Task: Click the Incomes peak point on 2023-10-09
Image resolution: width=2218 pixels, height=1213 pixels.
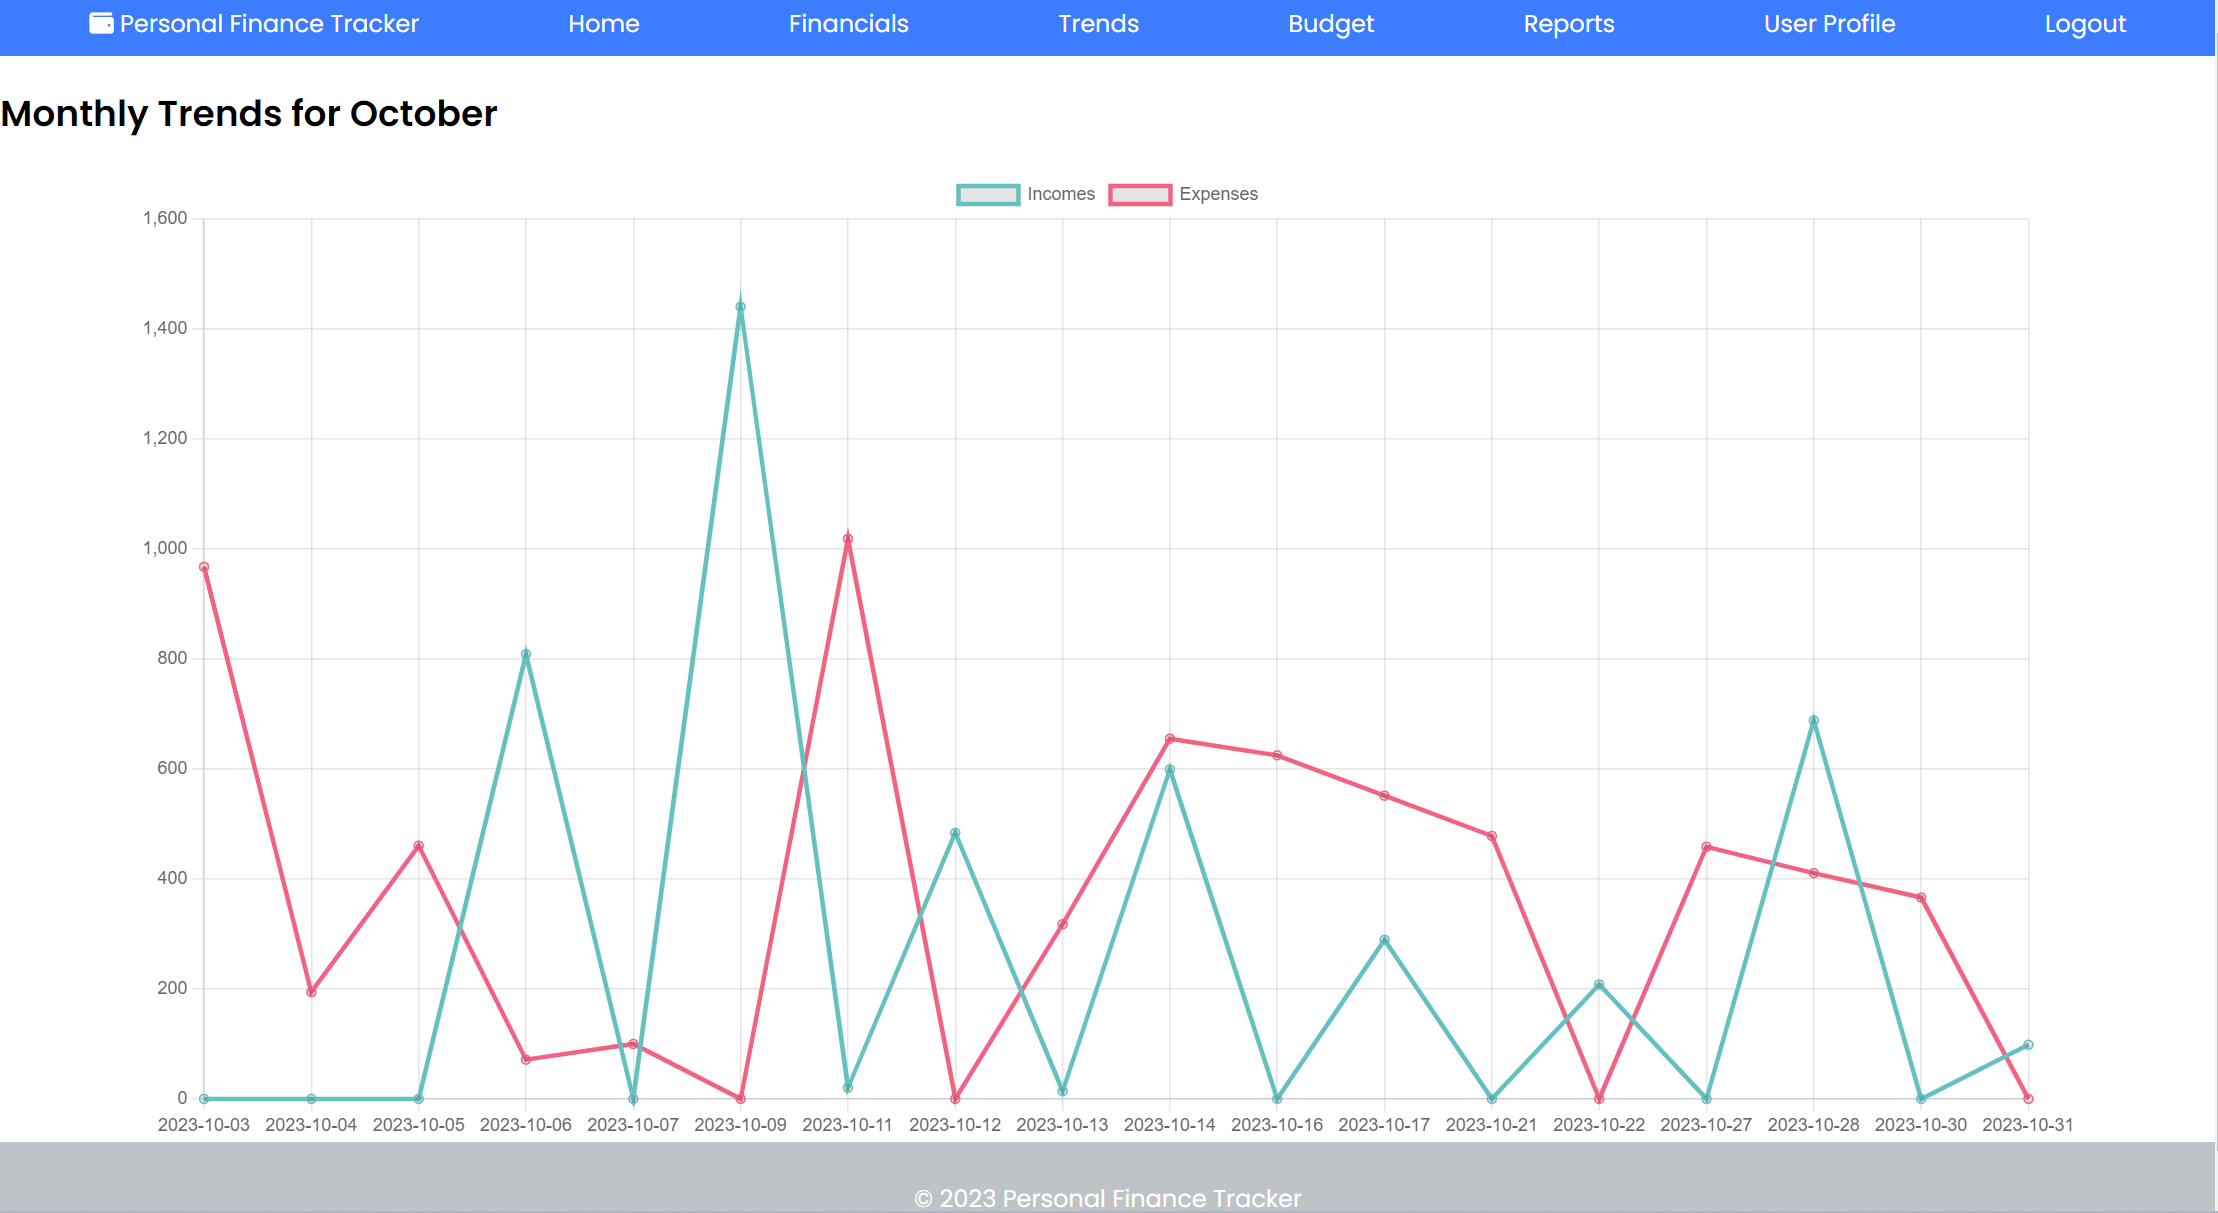Action: (740, 307)
